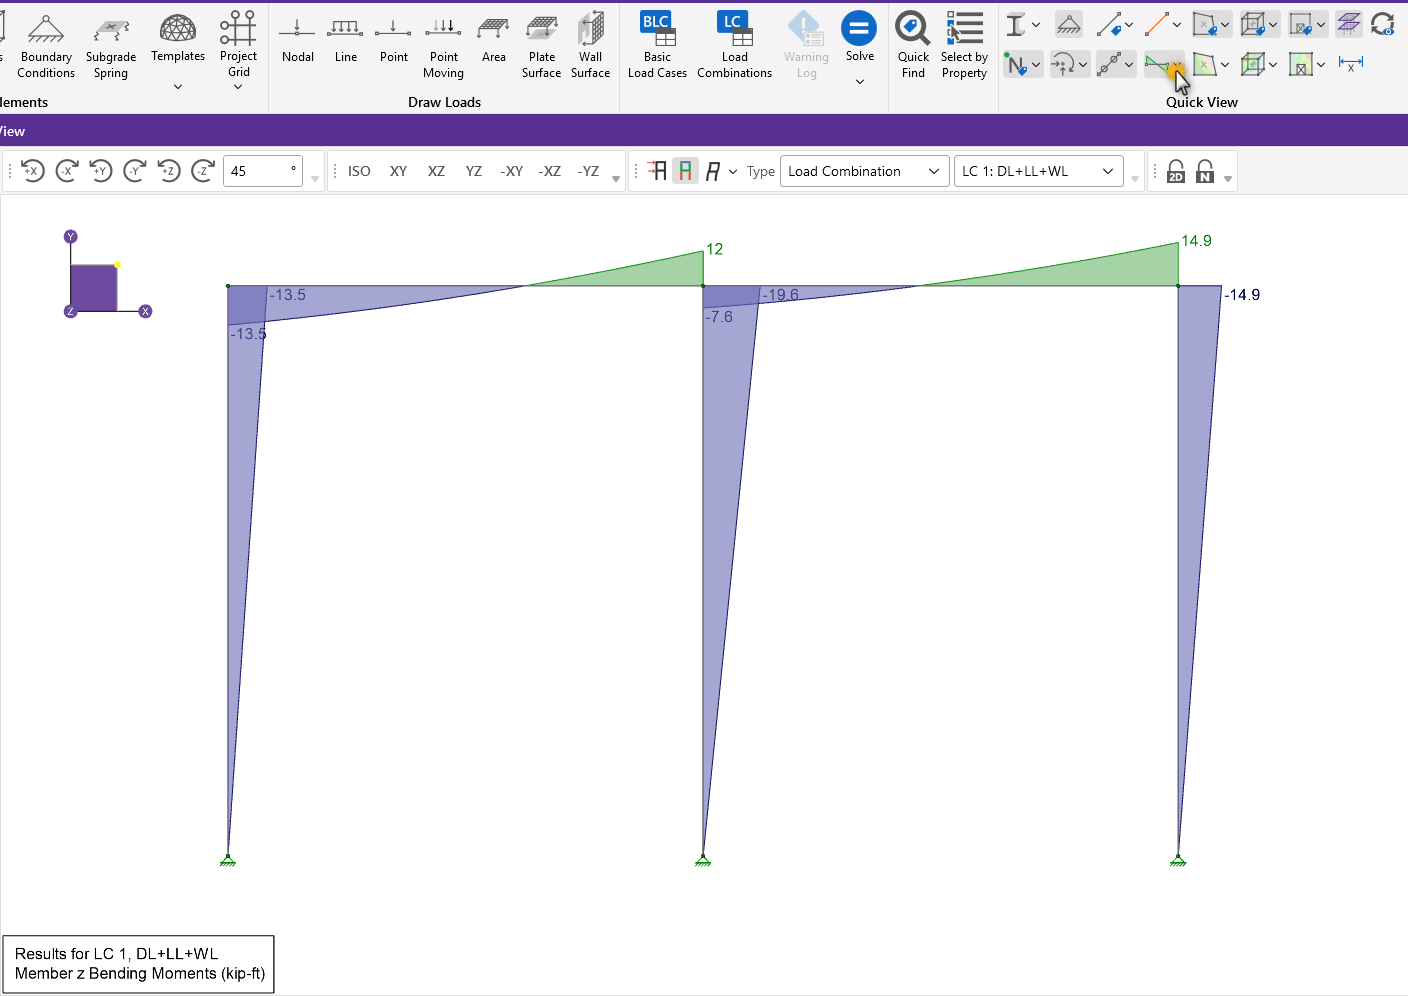Viewport: 1408px width, 996px height.
Task: Open the Templates gallery
Action: 178,40
